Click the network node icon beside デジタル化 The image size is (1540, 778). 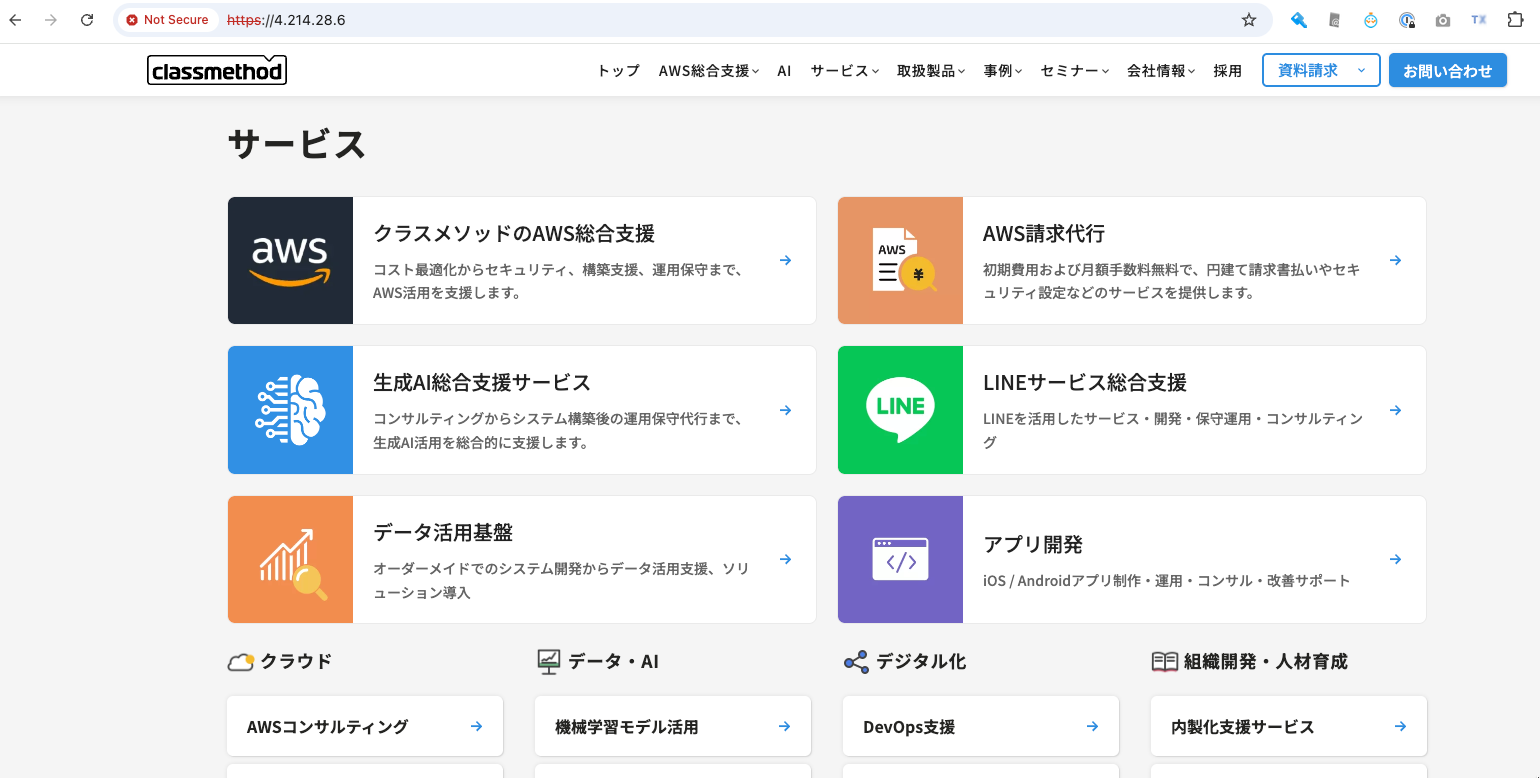point(856,661)
